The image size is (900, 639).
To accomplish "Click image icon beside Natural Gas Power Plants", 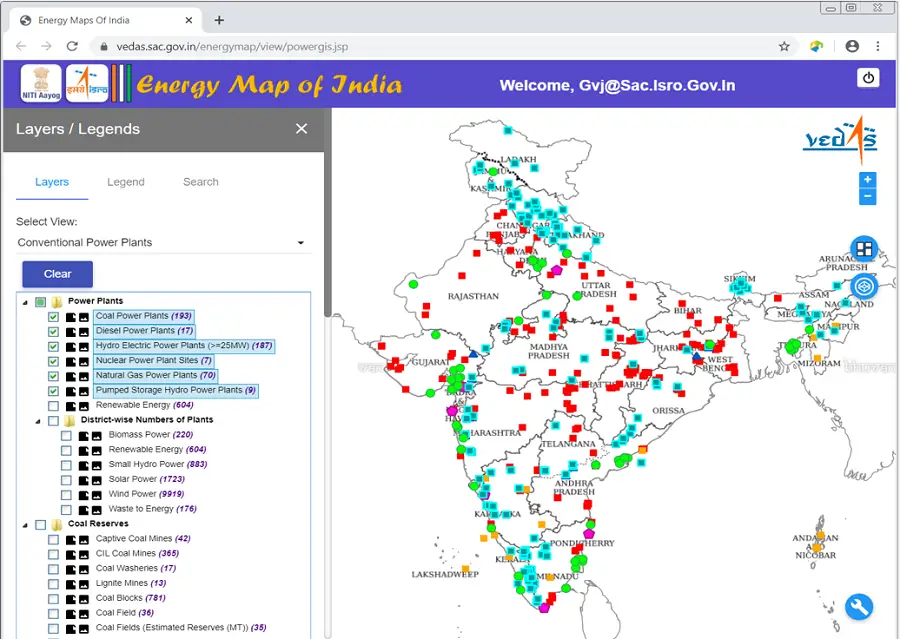I will pyautogui.click(x=84, y=377).
